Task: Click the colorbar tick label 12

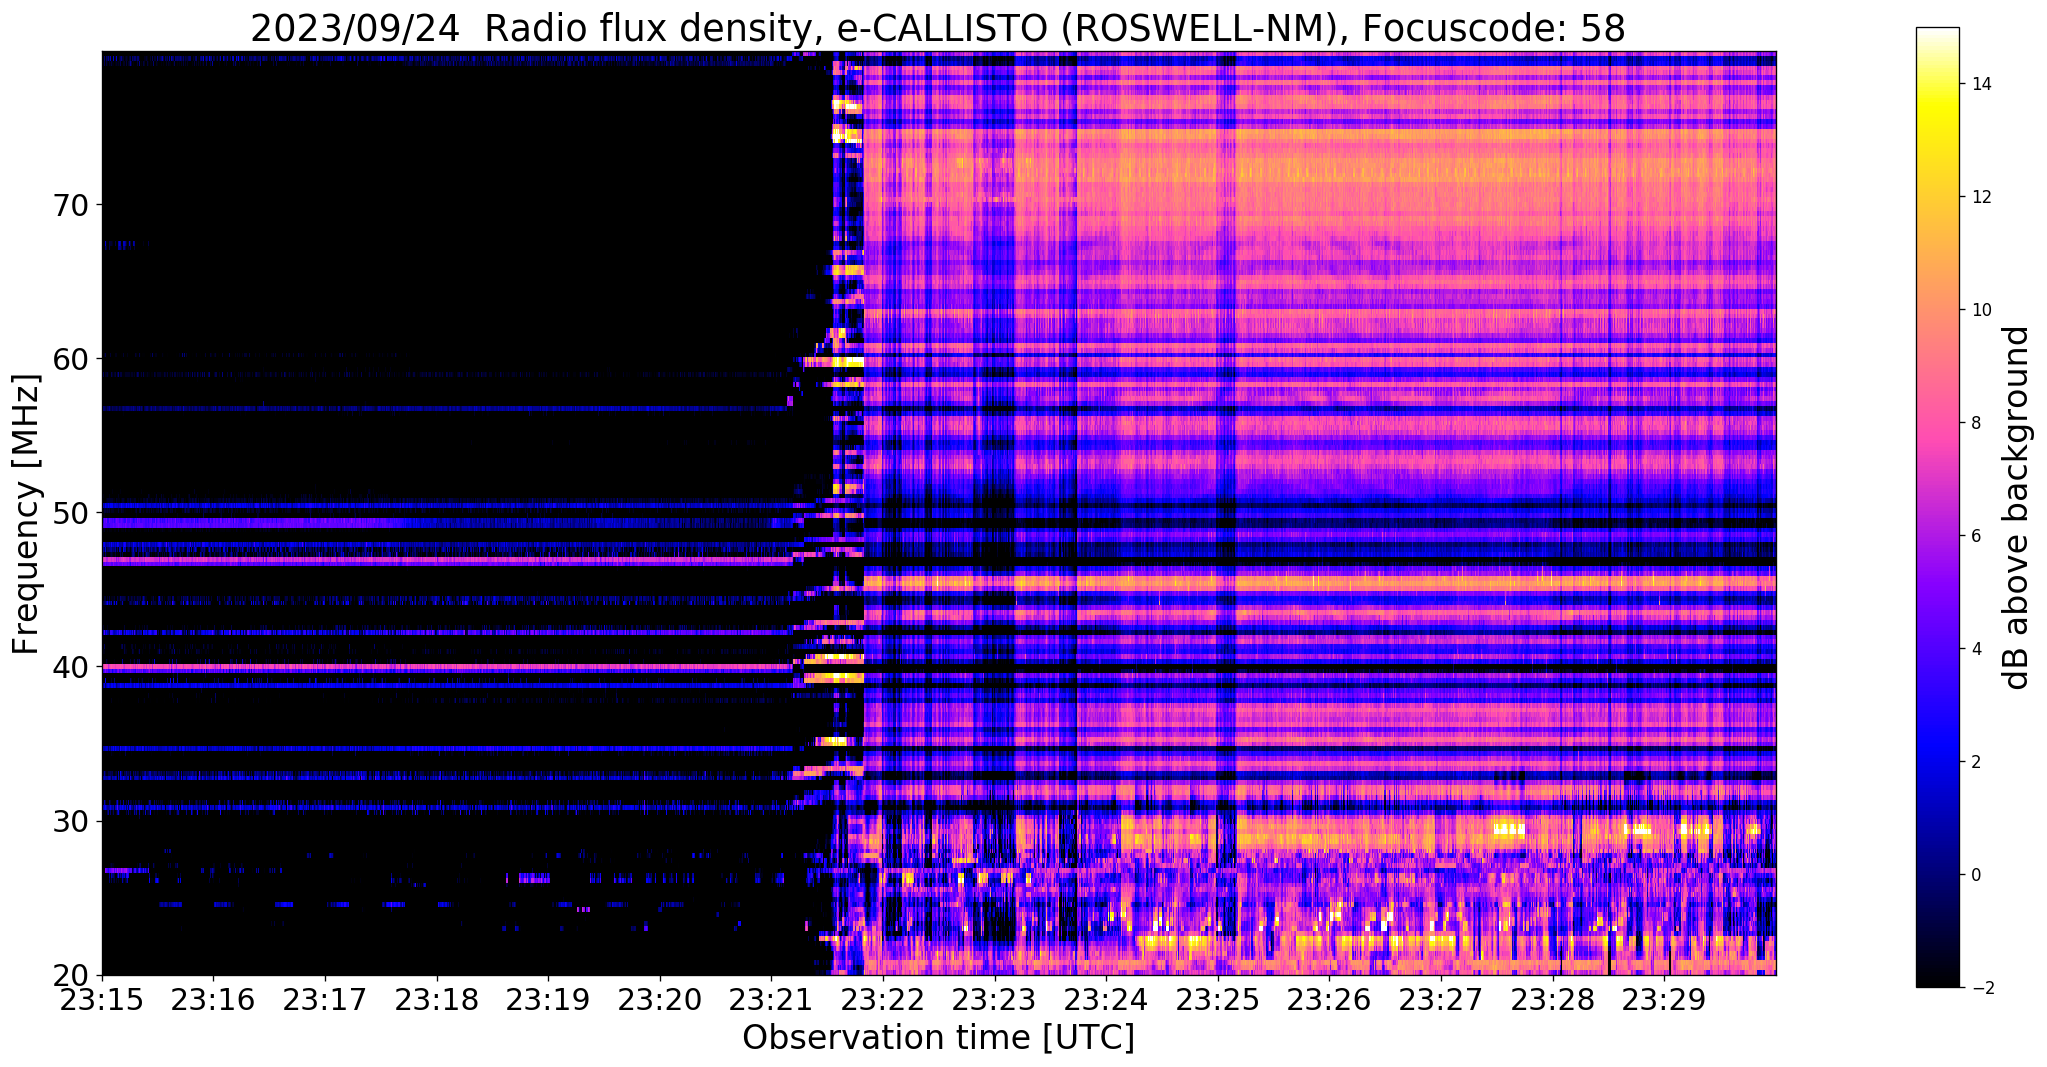Action: click(1980, 197)
